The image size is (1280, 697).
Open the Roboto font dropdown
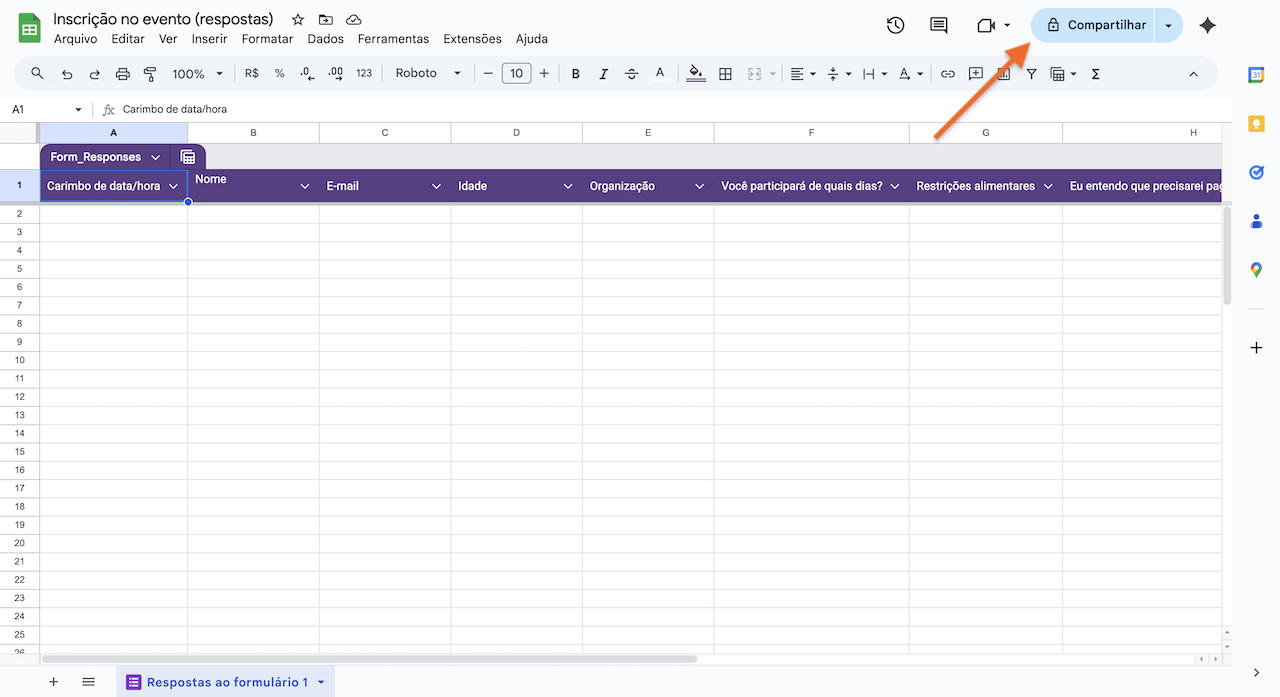point(427,73)
